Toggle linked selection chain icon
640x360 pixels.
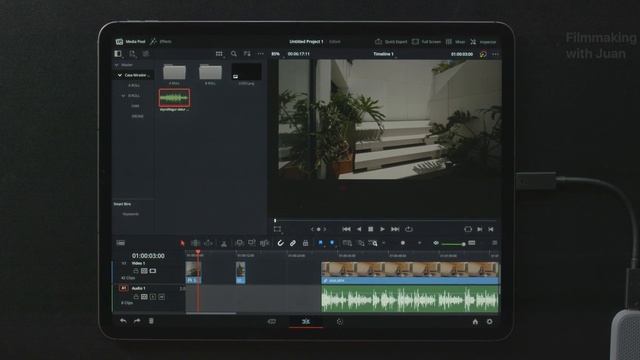(x=293, y=243)
